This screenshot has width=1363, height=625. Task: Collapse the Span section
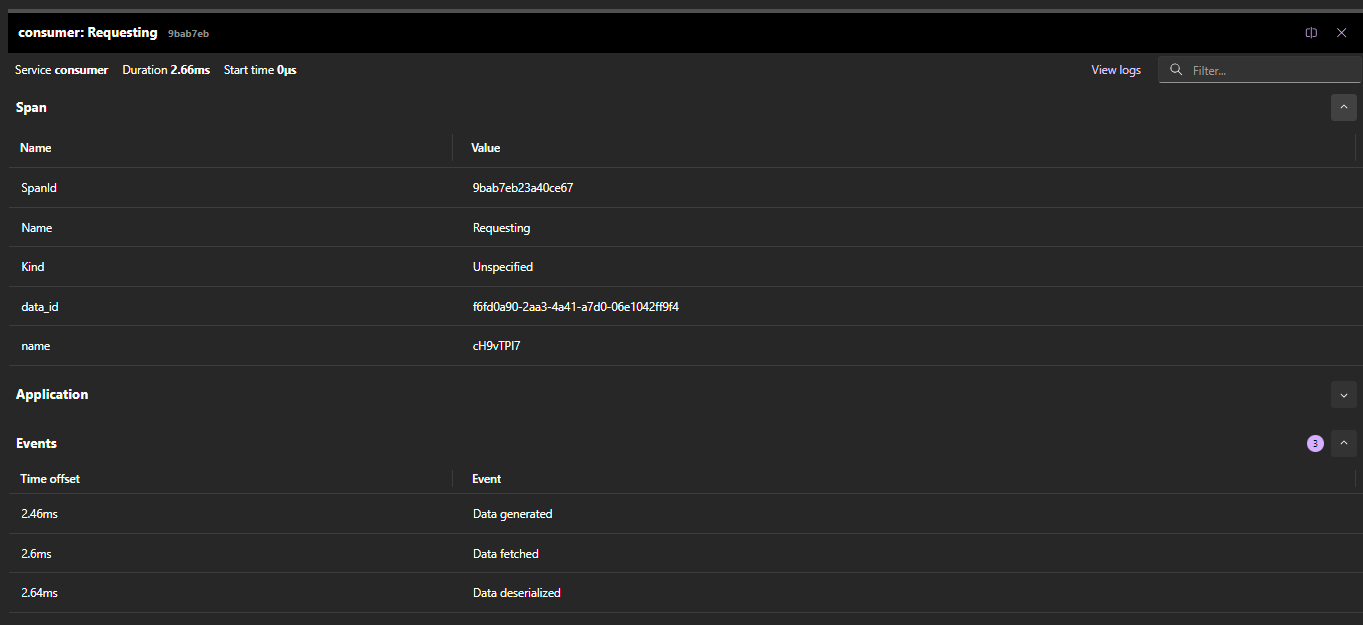[x=1343, y=107]
